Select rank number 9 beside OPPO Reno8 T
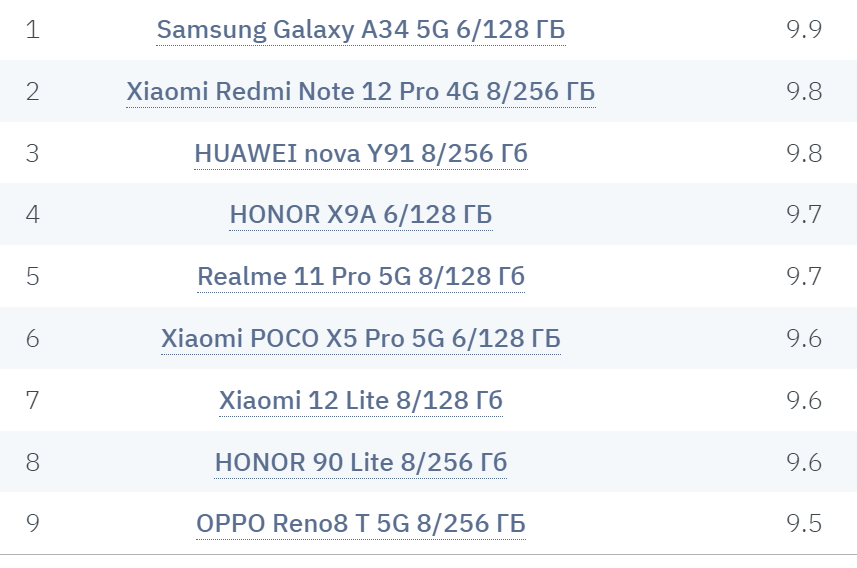This screenshot has width=857, height=568. [33, 523]
